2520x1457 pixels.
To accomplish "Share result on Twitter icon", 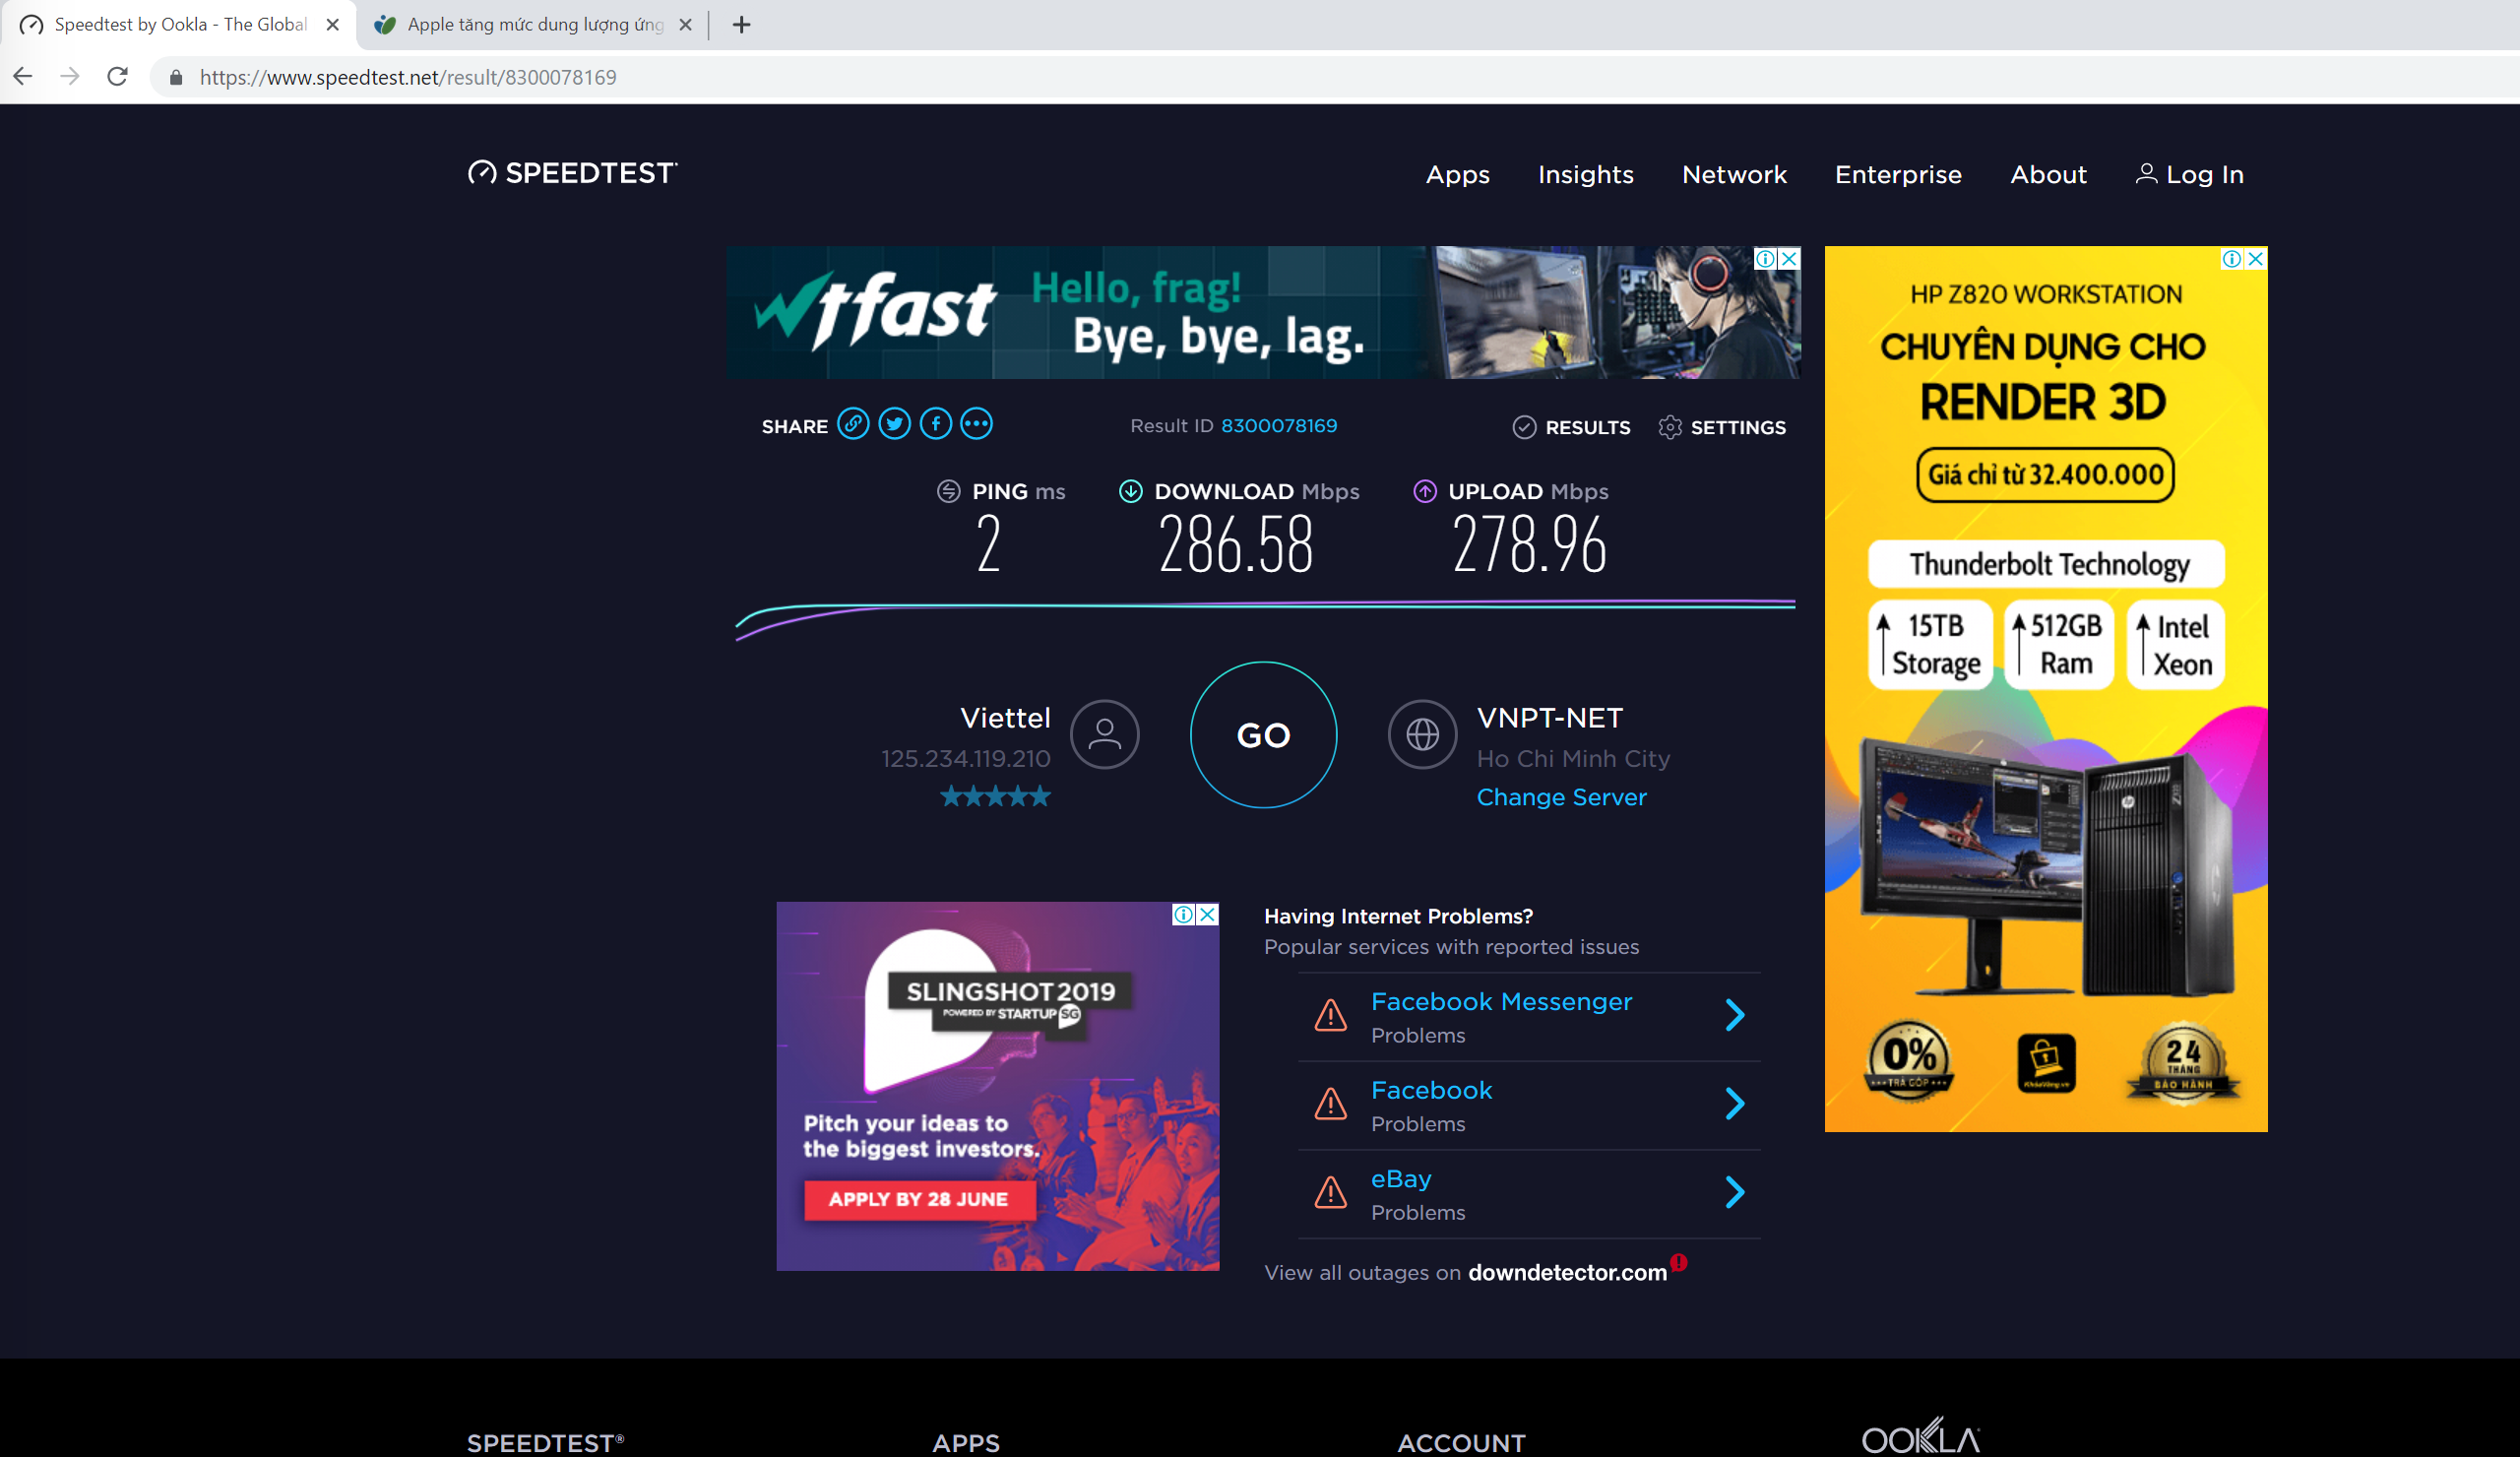I will (894, 424).
